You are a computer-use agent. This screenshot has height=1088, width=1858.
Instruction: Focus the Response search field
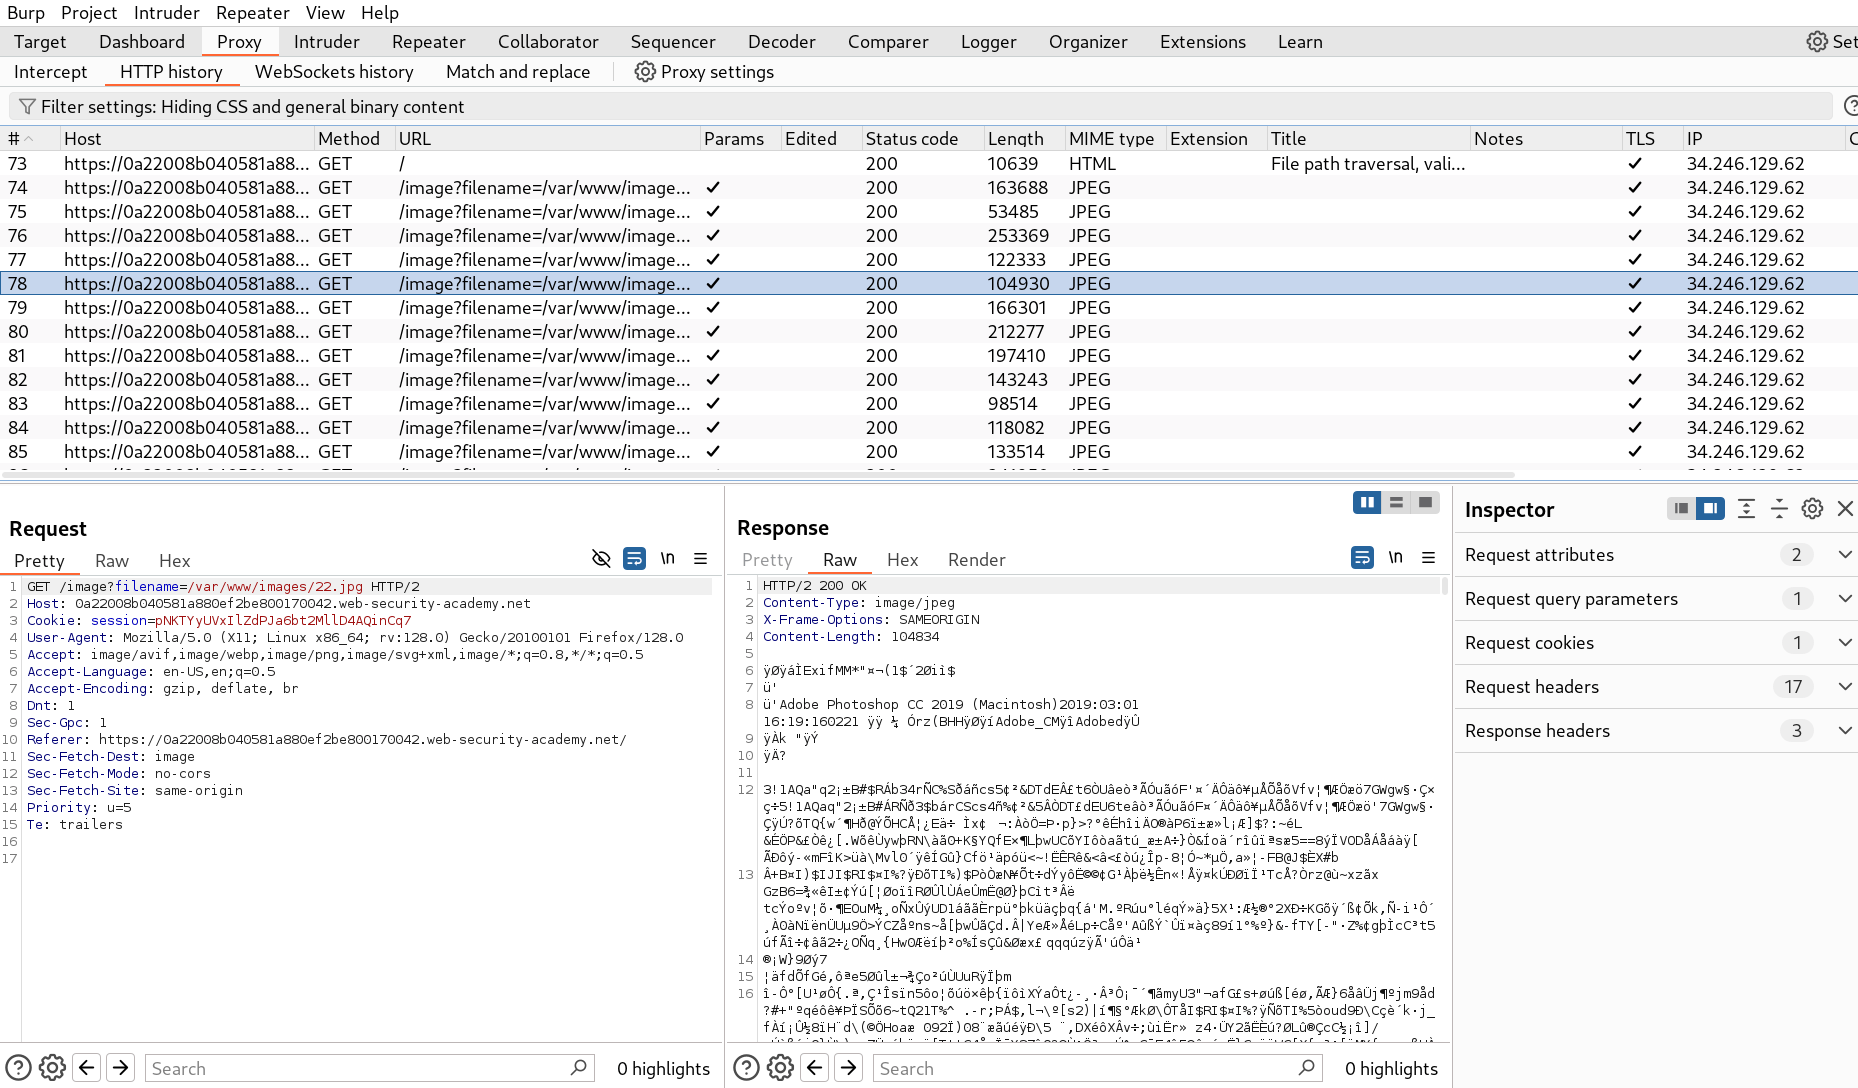point(1098,1068)
